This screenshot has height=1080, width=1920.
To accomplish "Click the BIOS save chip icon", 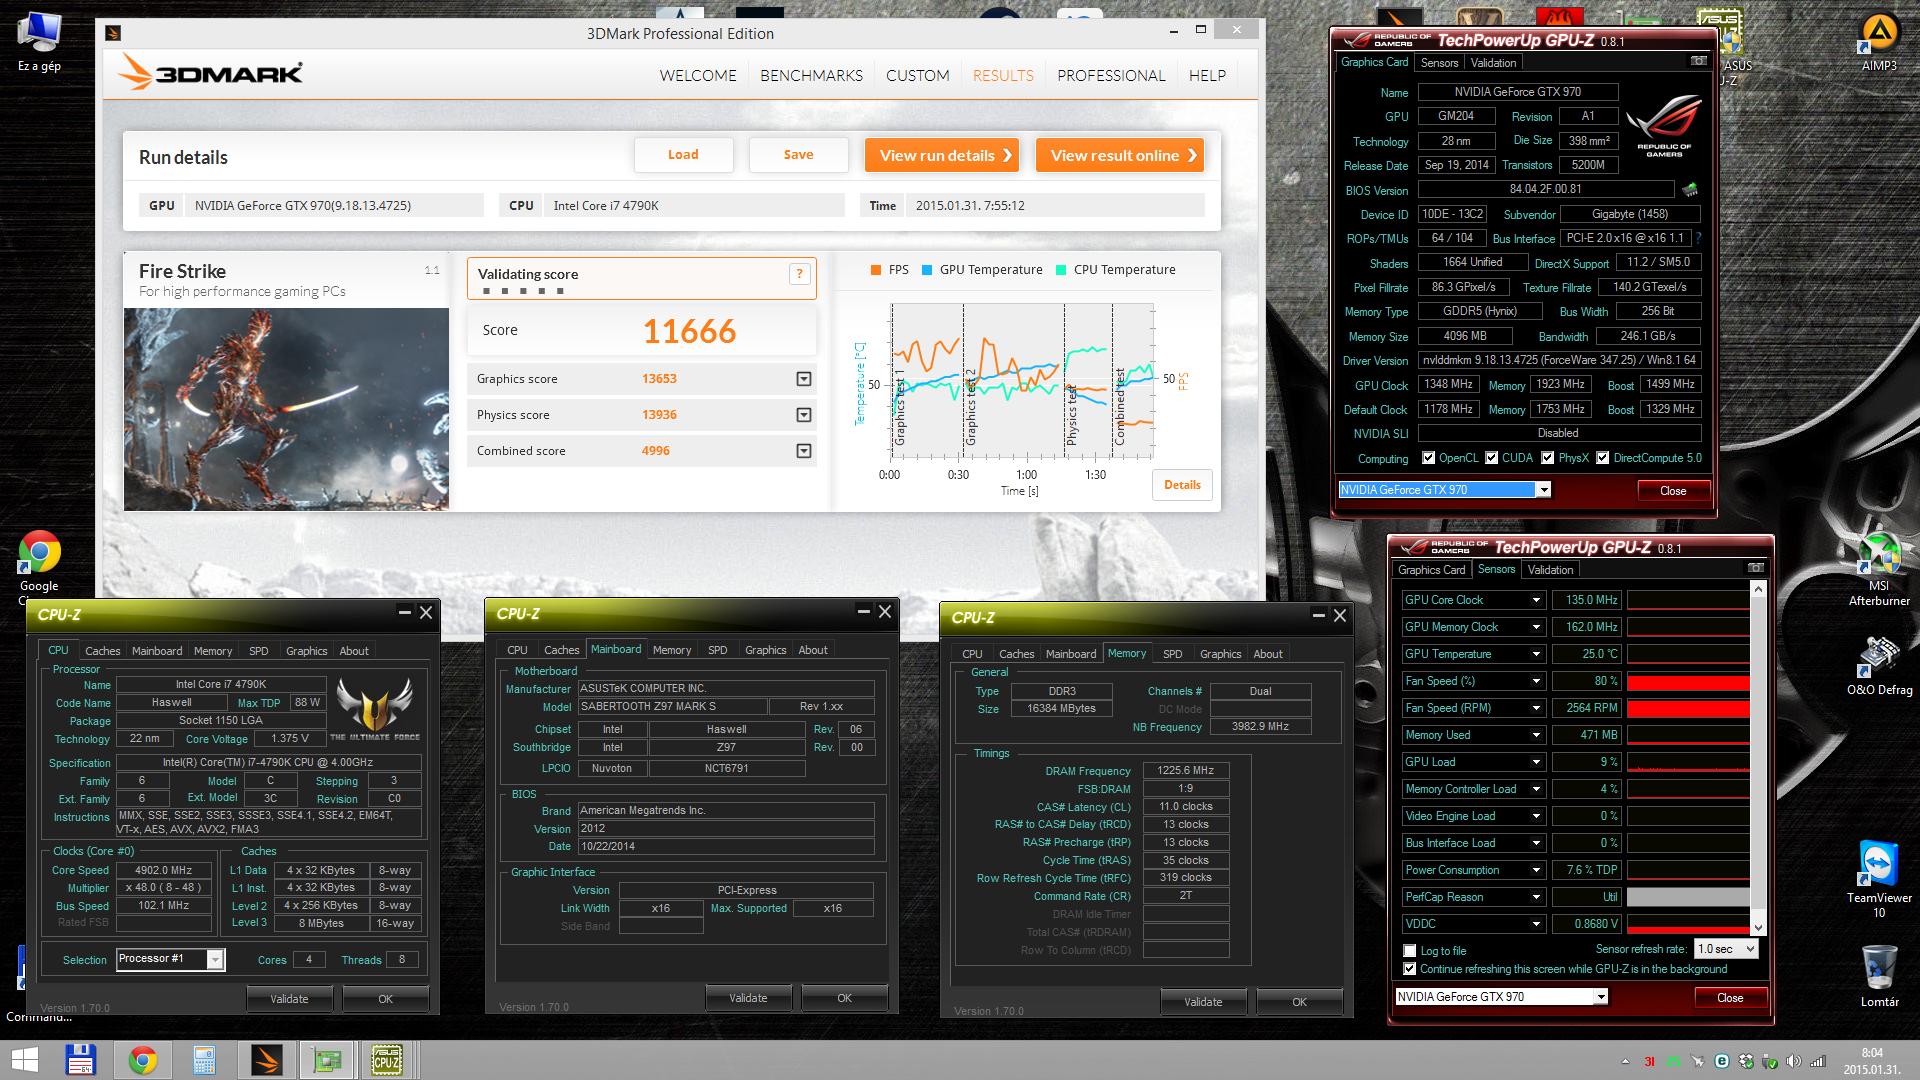I will point(1690,190).
